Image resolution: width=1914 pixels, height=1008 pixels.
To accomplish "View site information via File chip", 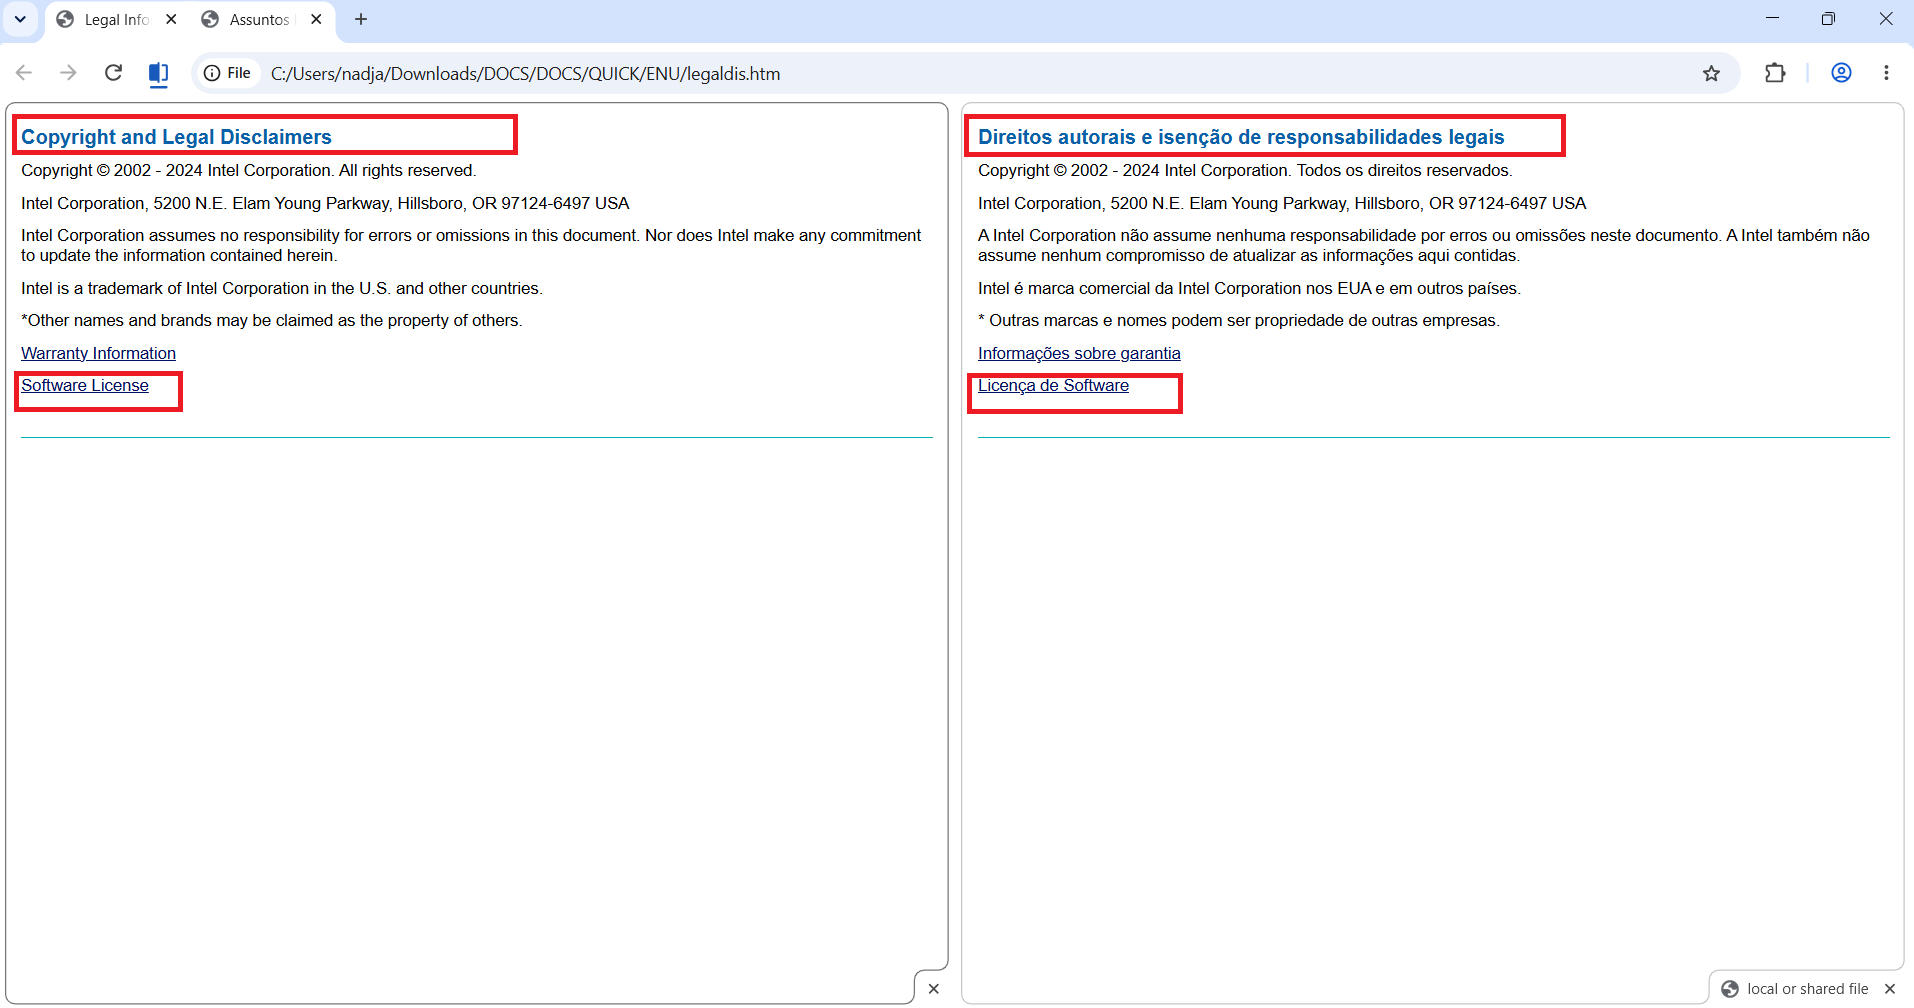I will pyautogui.click(x=228, y=73).
